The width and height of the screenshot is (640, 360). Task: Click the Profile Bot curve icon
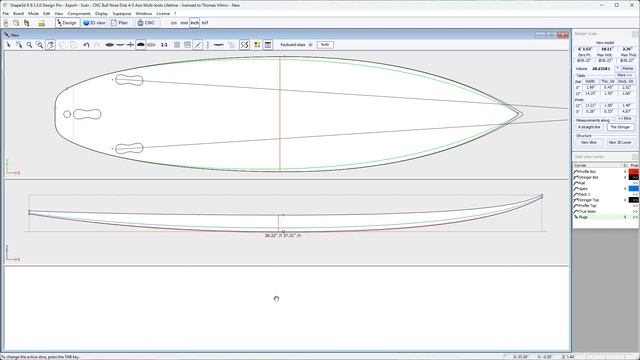coord(576,172)
